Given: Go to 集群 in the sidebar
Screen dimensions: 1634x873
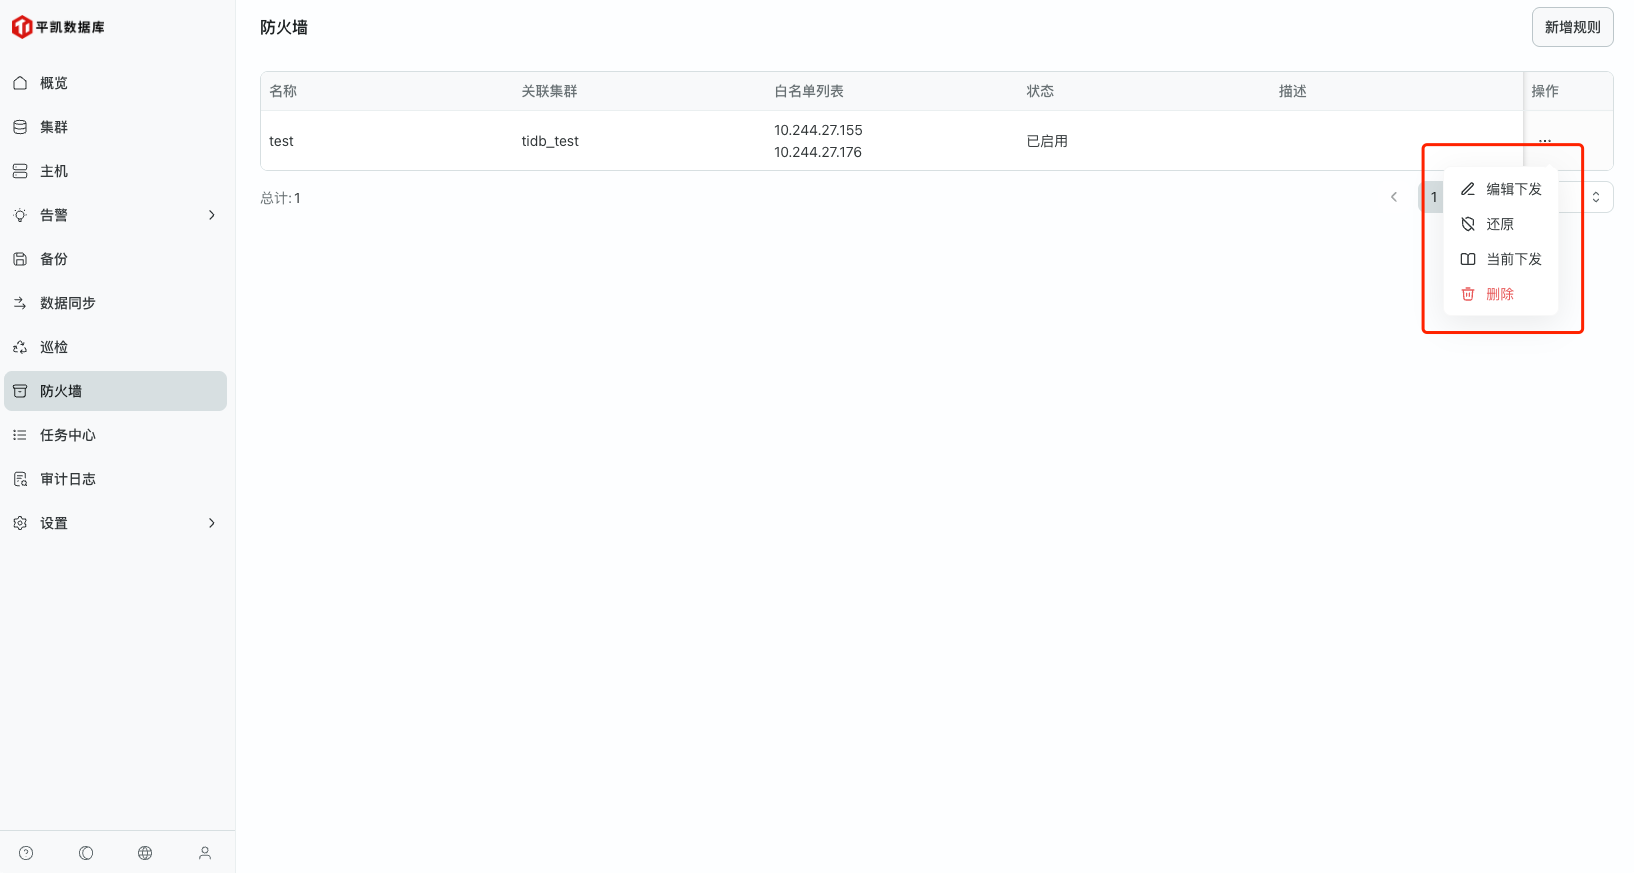Looking at the screenshot, I should (54, 127).
